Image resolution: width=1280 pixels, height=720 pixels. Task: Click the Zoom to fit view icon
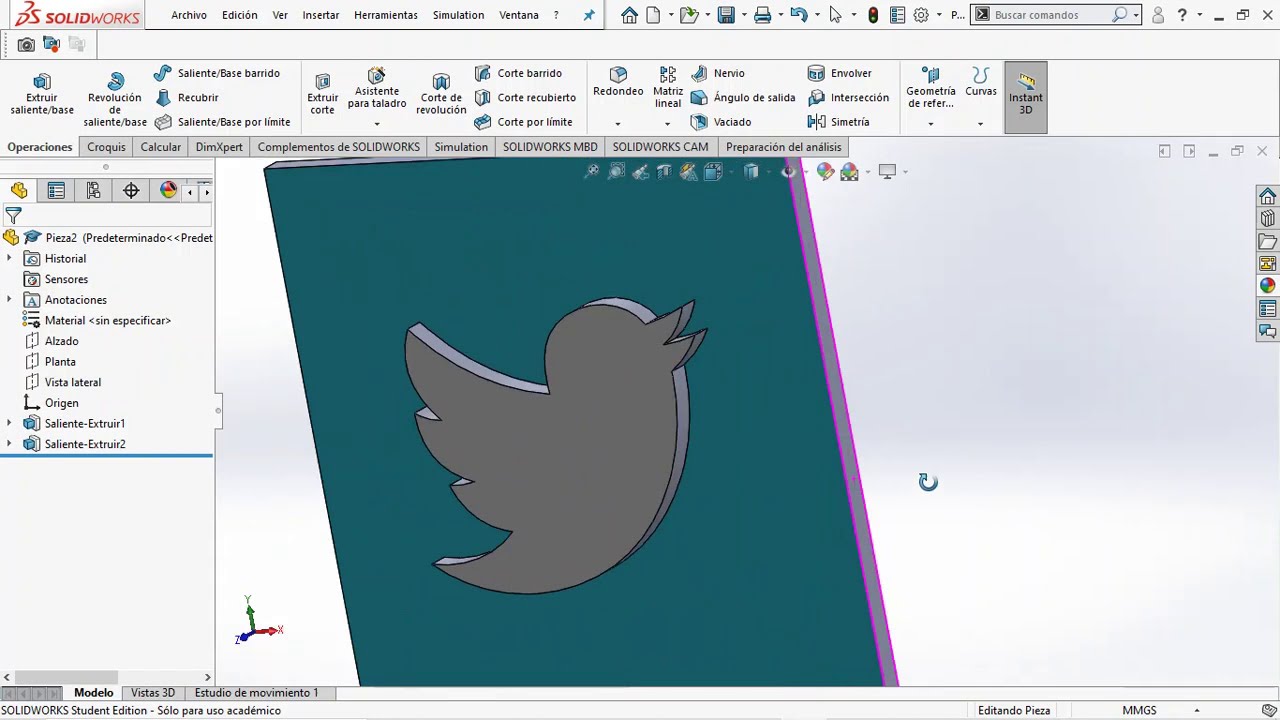[x=592, y=172]
